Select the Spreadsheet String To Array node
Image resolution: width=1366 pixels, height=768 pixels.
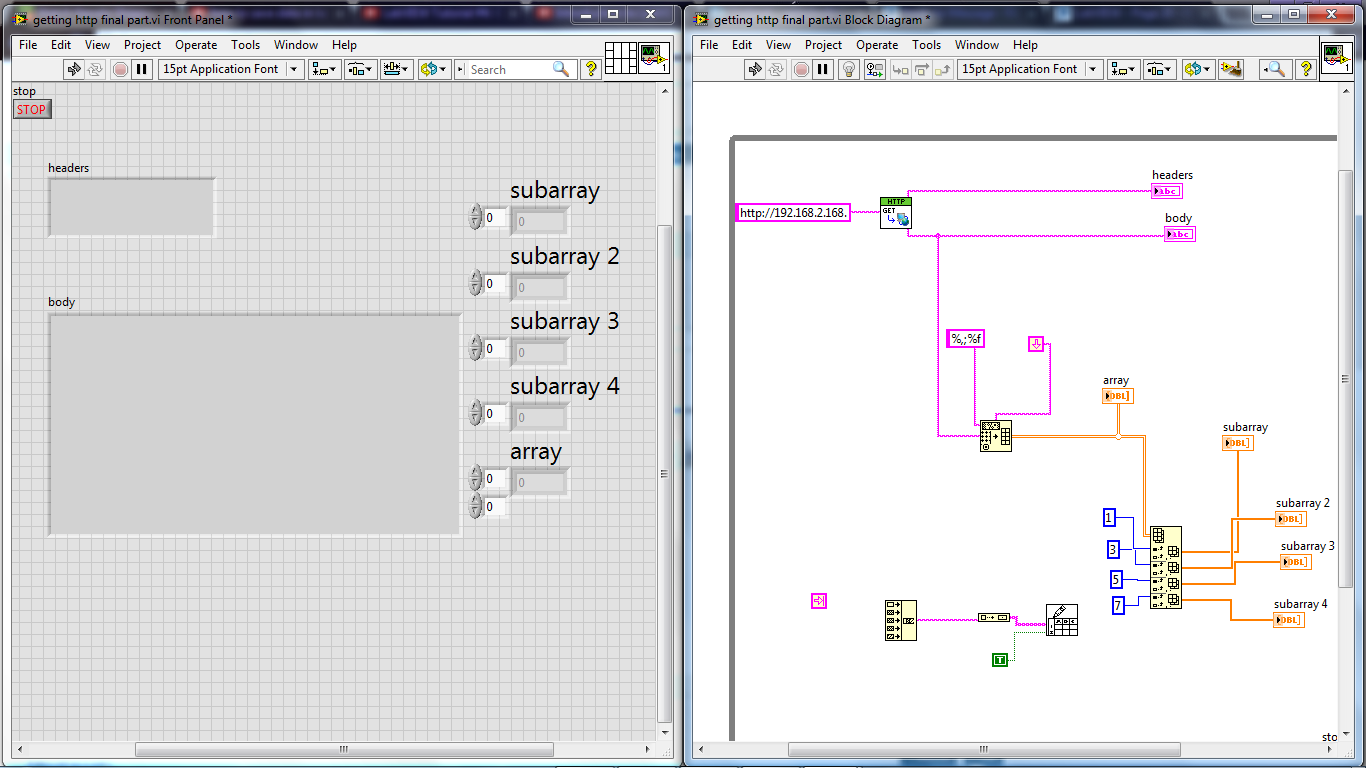coord(996,436)
